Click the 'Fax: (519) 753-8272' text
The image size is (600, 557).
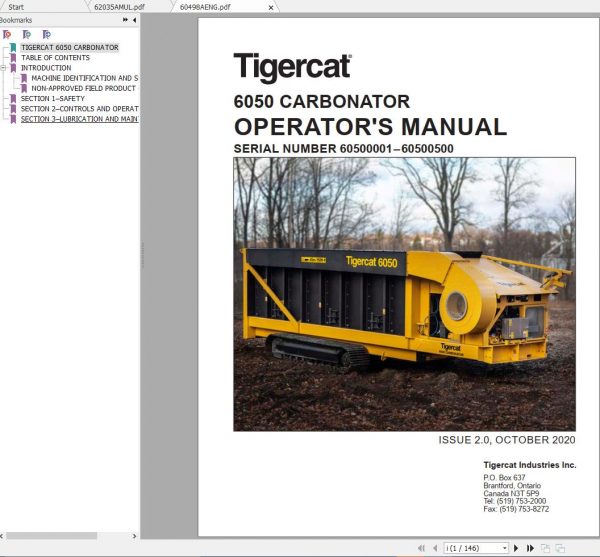pyautogui.click(x=516, y=509)
